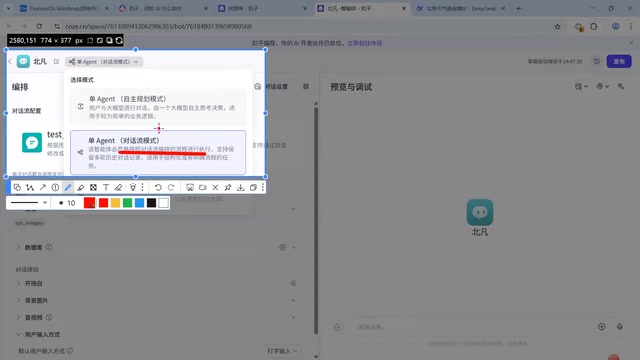Choose the green color swatch

pos(127,202)
